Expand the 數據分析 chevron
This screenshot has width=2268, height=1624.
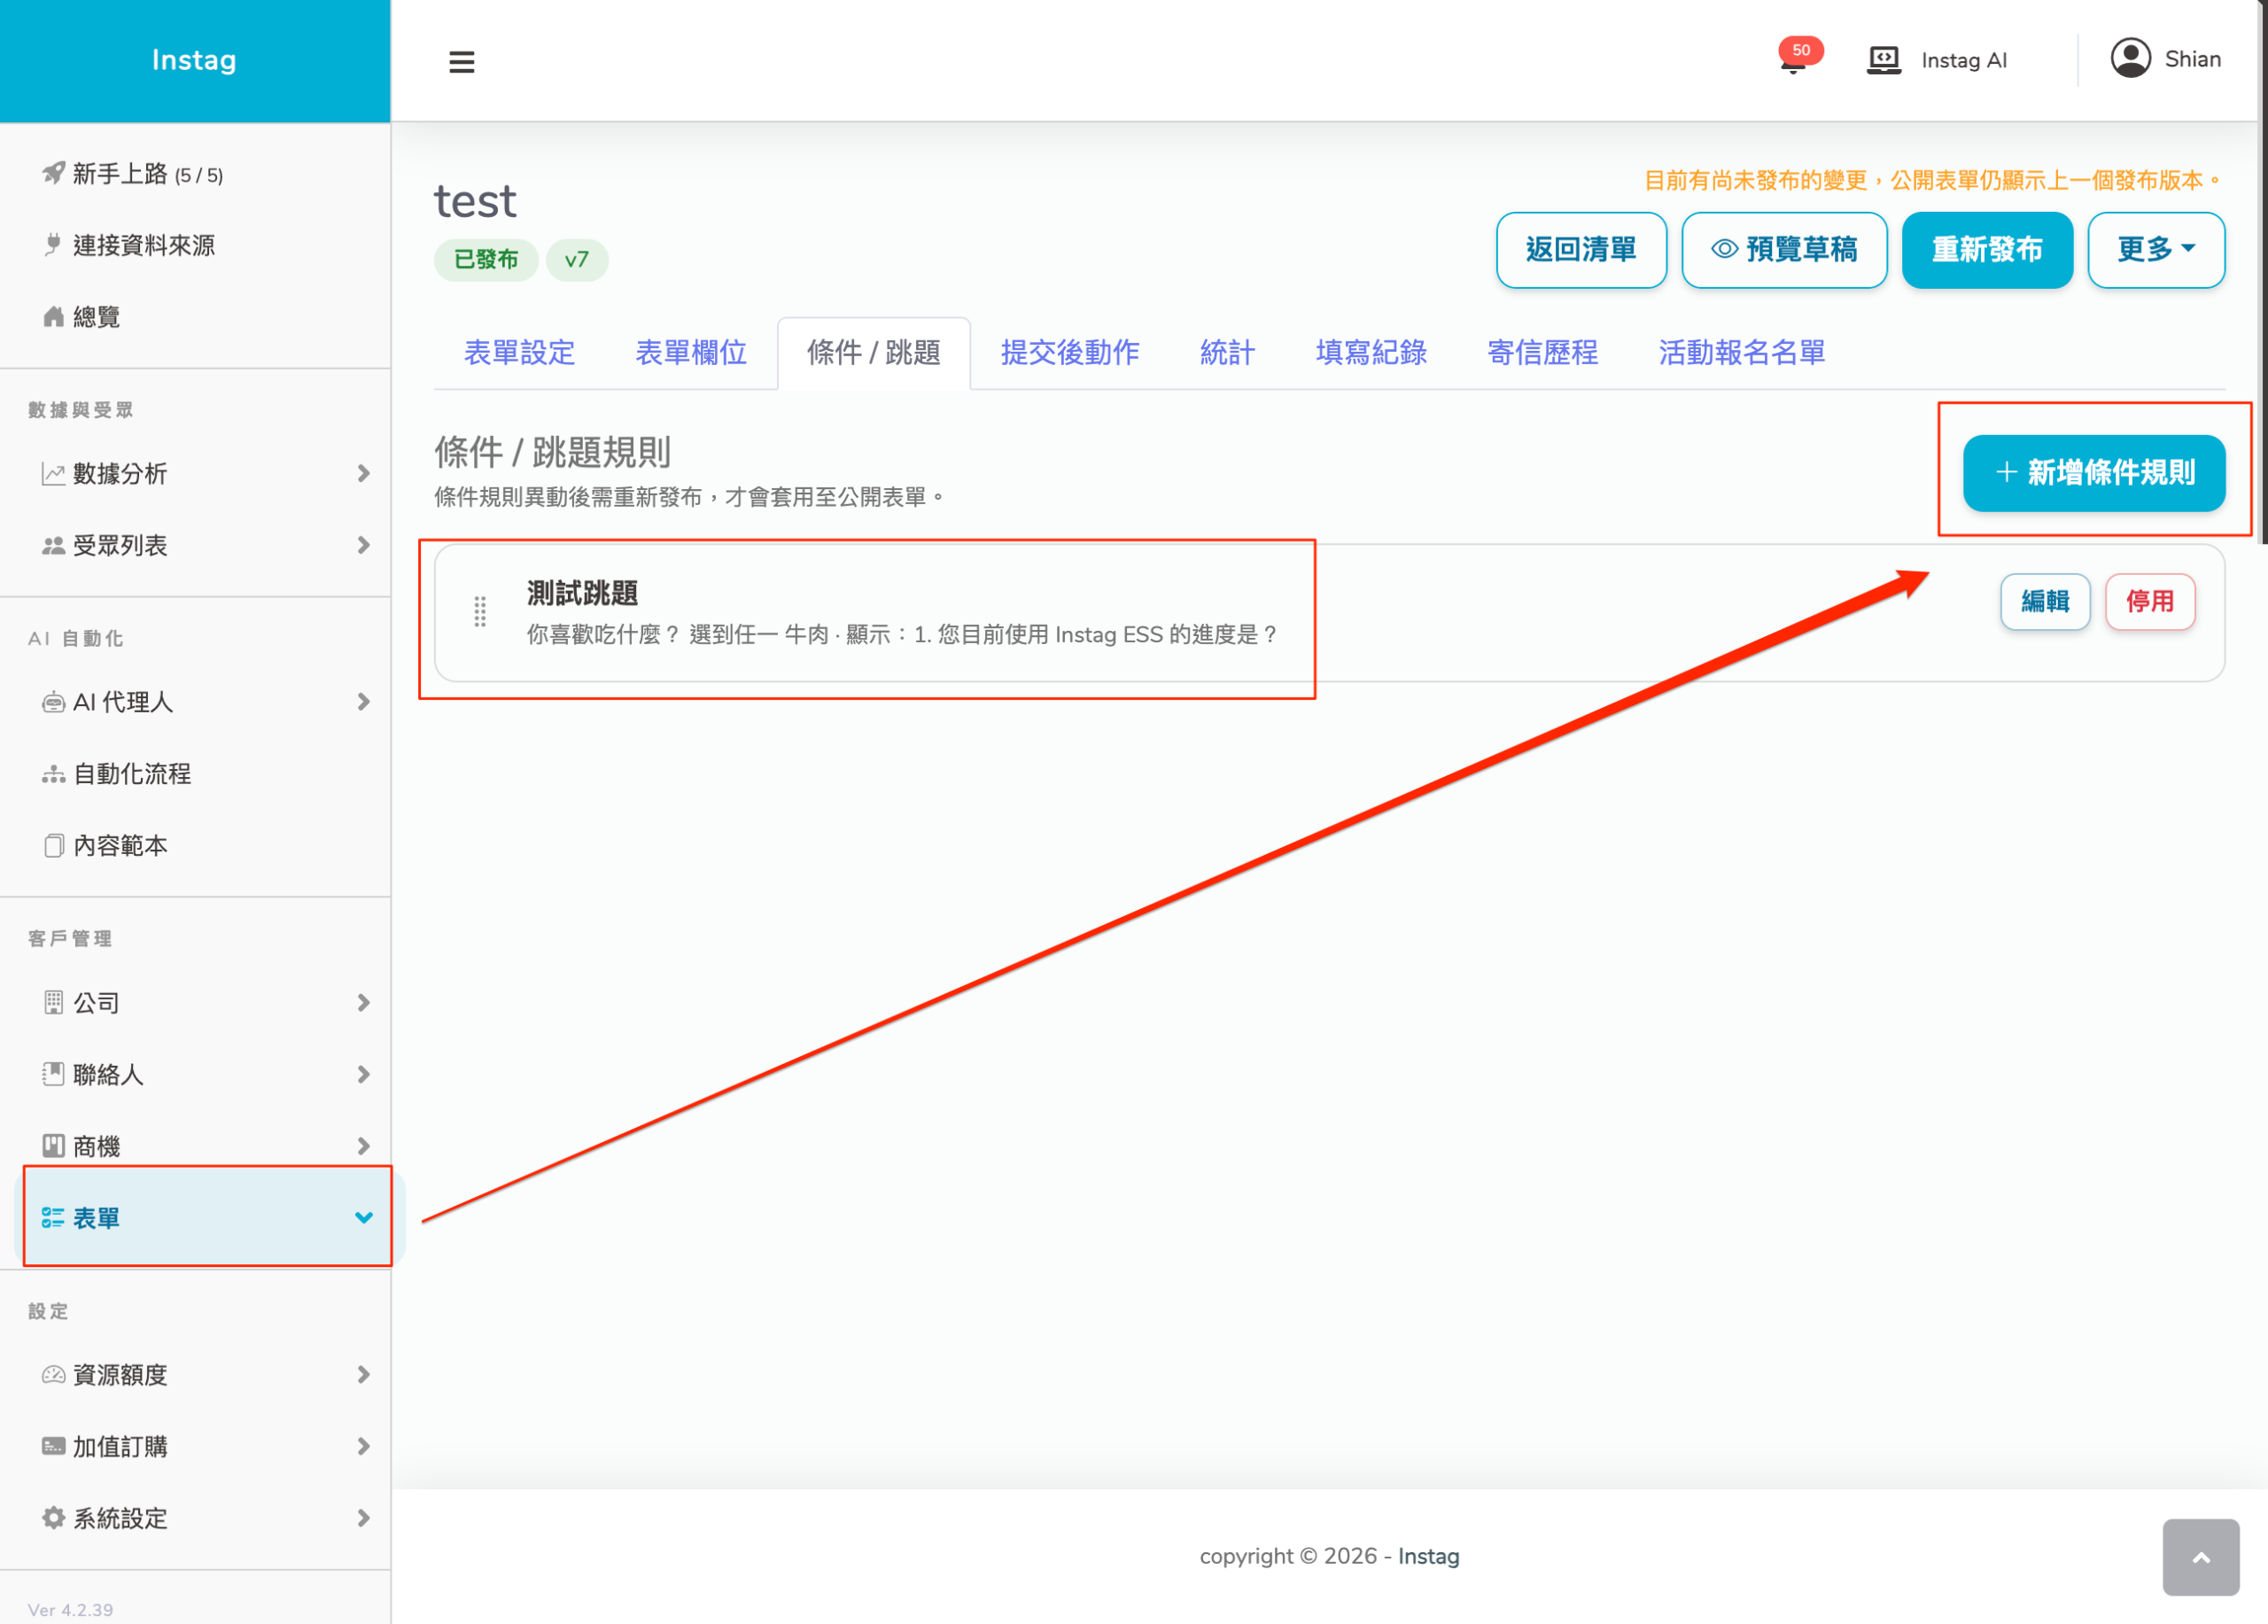pos(363,474)
